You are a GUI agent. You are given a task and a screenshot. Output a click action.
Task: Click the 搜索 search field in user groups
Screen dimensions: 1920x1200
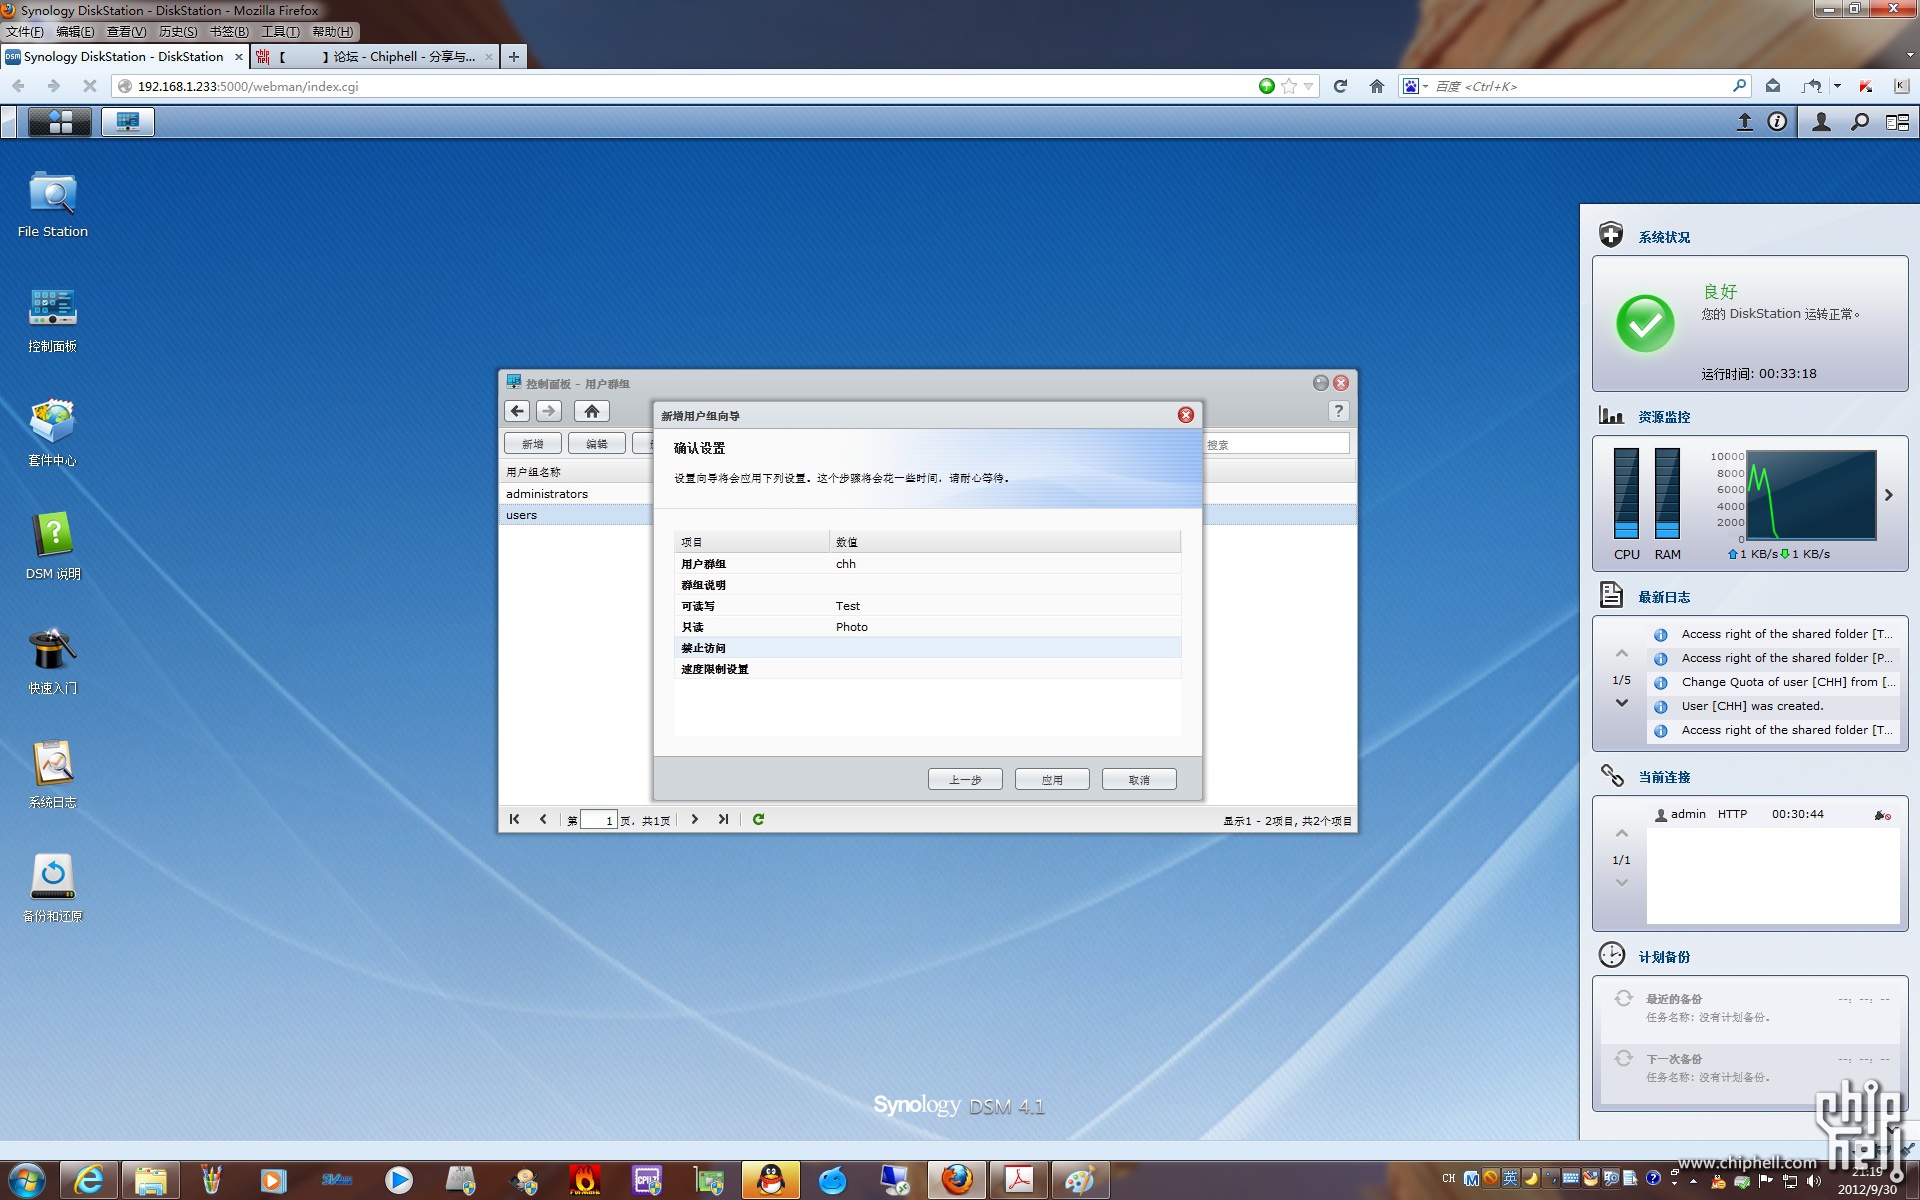tap(1276, 444)
